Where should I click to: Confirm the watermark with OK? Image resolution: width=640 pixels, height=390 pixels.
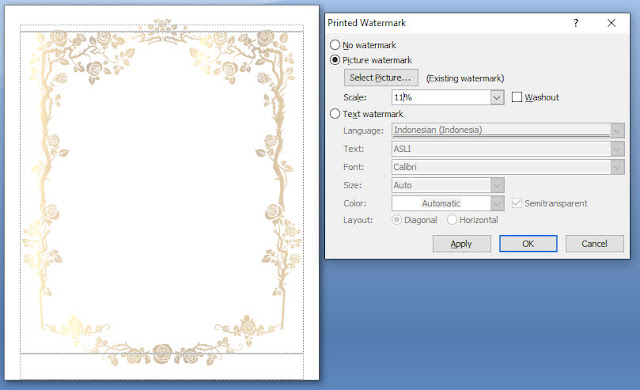click(528, 244)
